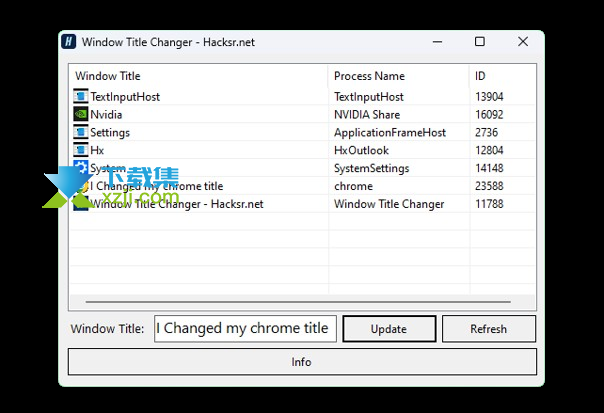Close the Window Title Changer window
The height and width of the screenshot is (413, 604).
pos(523,41)
